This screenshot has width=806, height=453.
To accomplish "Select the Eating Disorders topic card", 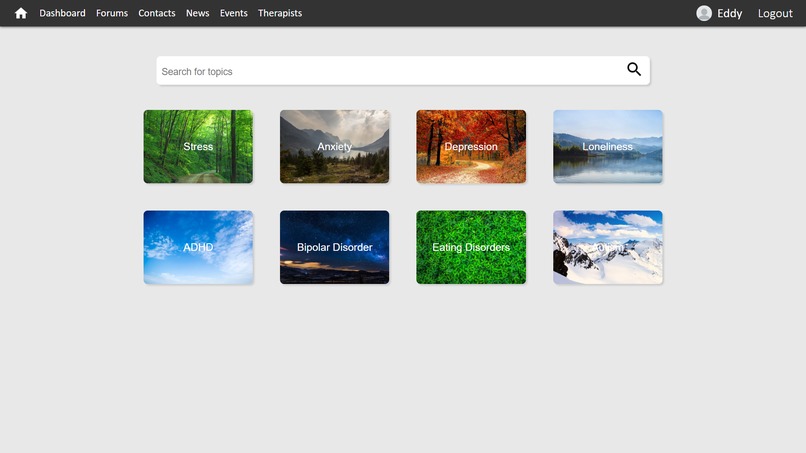I will (x=471, y=247).
